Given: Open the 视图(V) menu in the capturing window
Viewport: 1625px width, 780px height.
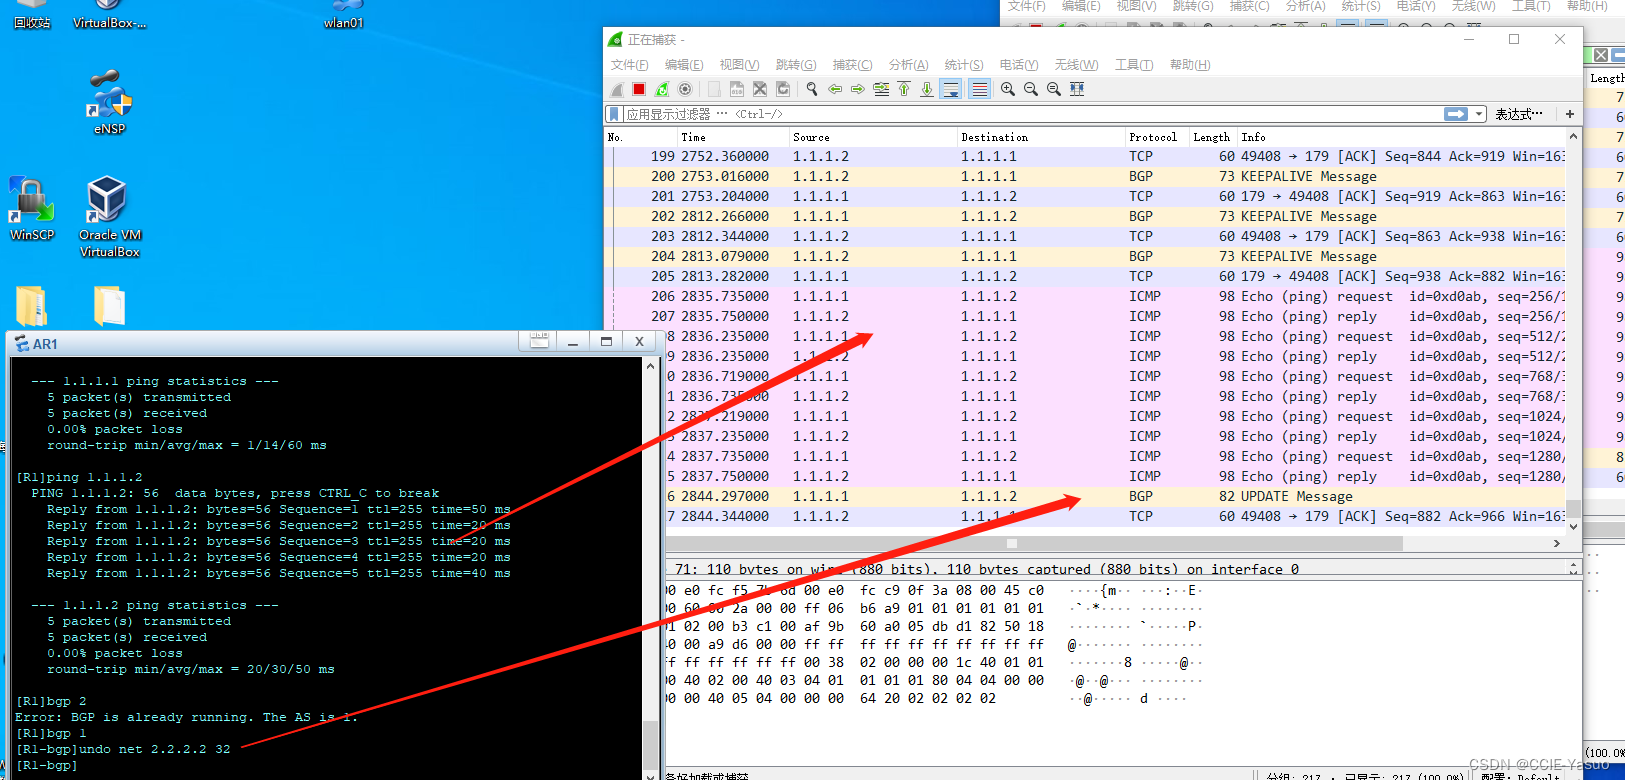Looking at the screenshot, I should click(x=739, y=65).
